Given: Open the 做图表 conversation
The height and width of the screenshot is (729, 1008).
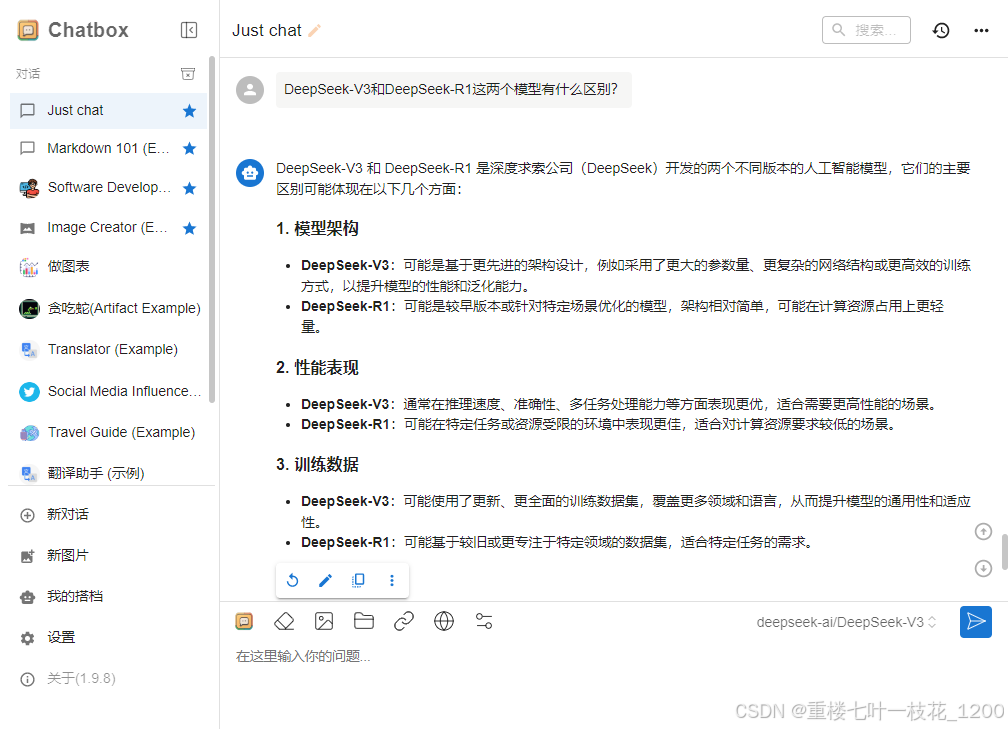Looking at the screenshot, I should (108, 267).
